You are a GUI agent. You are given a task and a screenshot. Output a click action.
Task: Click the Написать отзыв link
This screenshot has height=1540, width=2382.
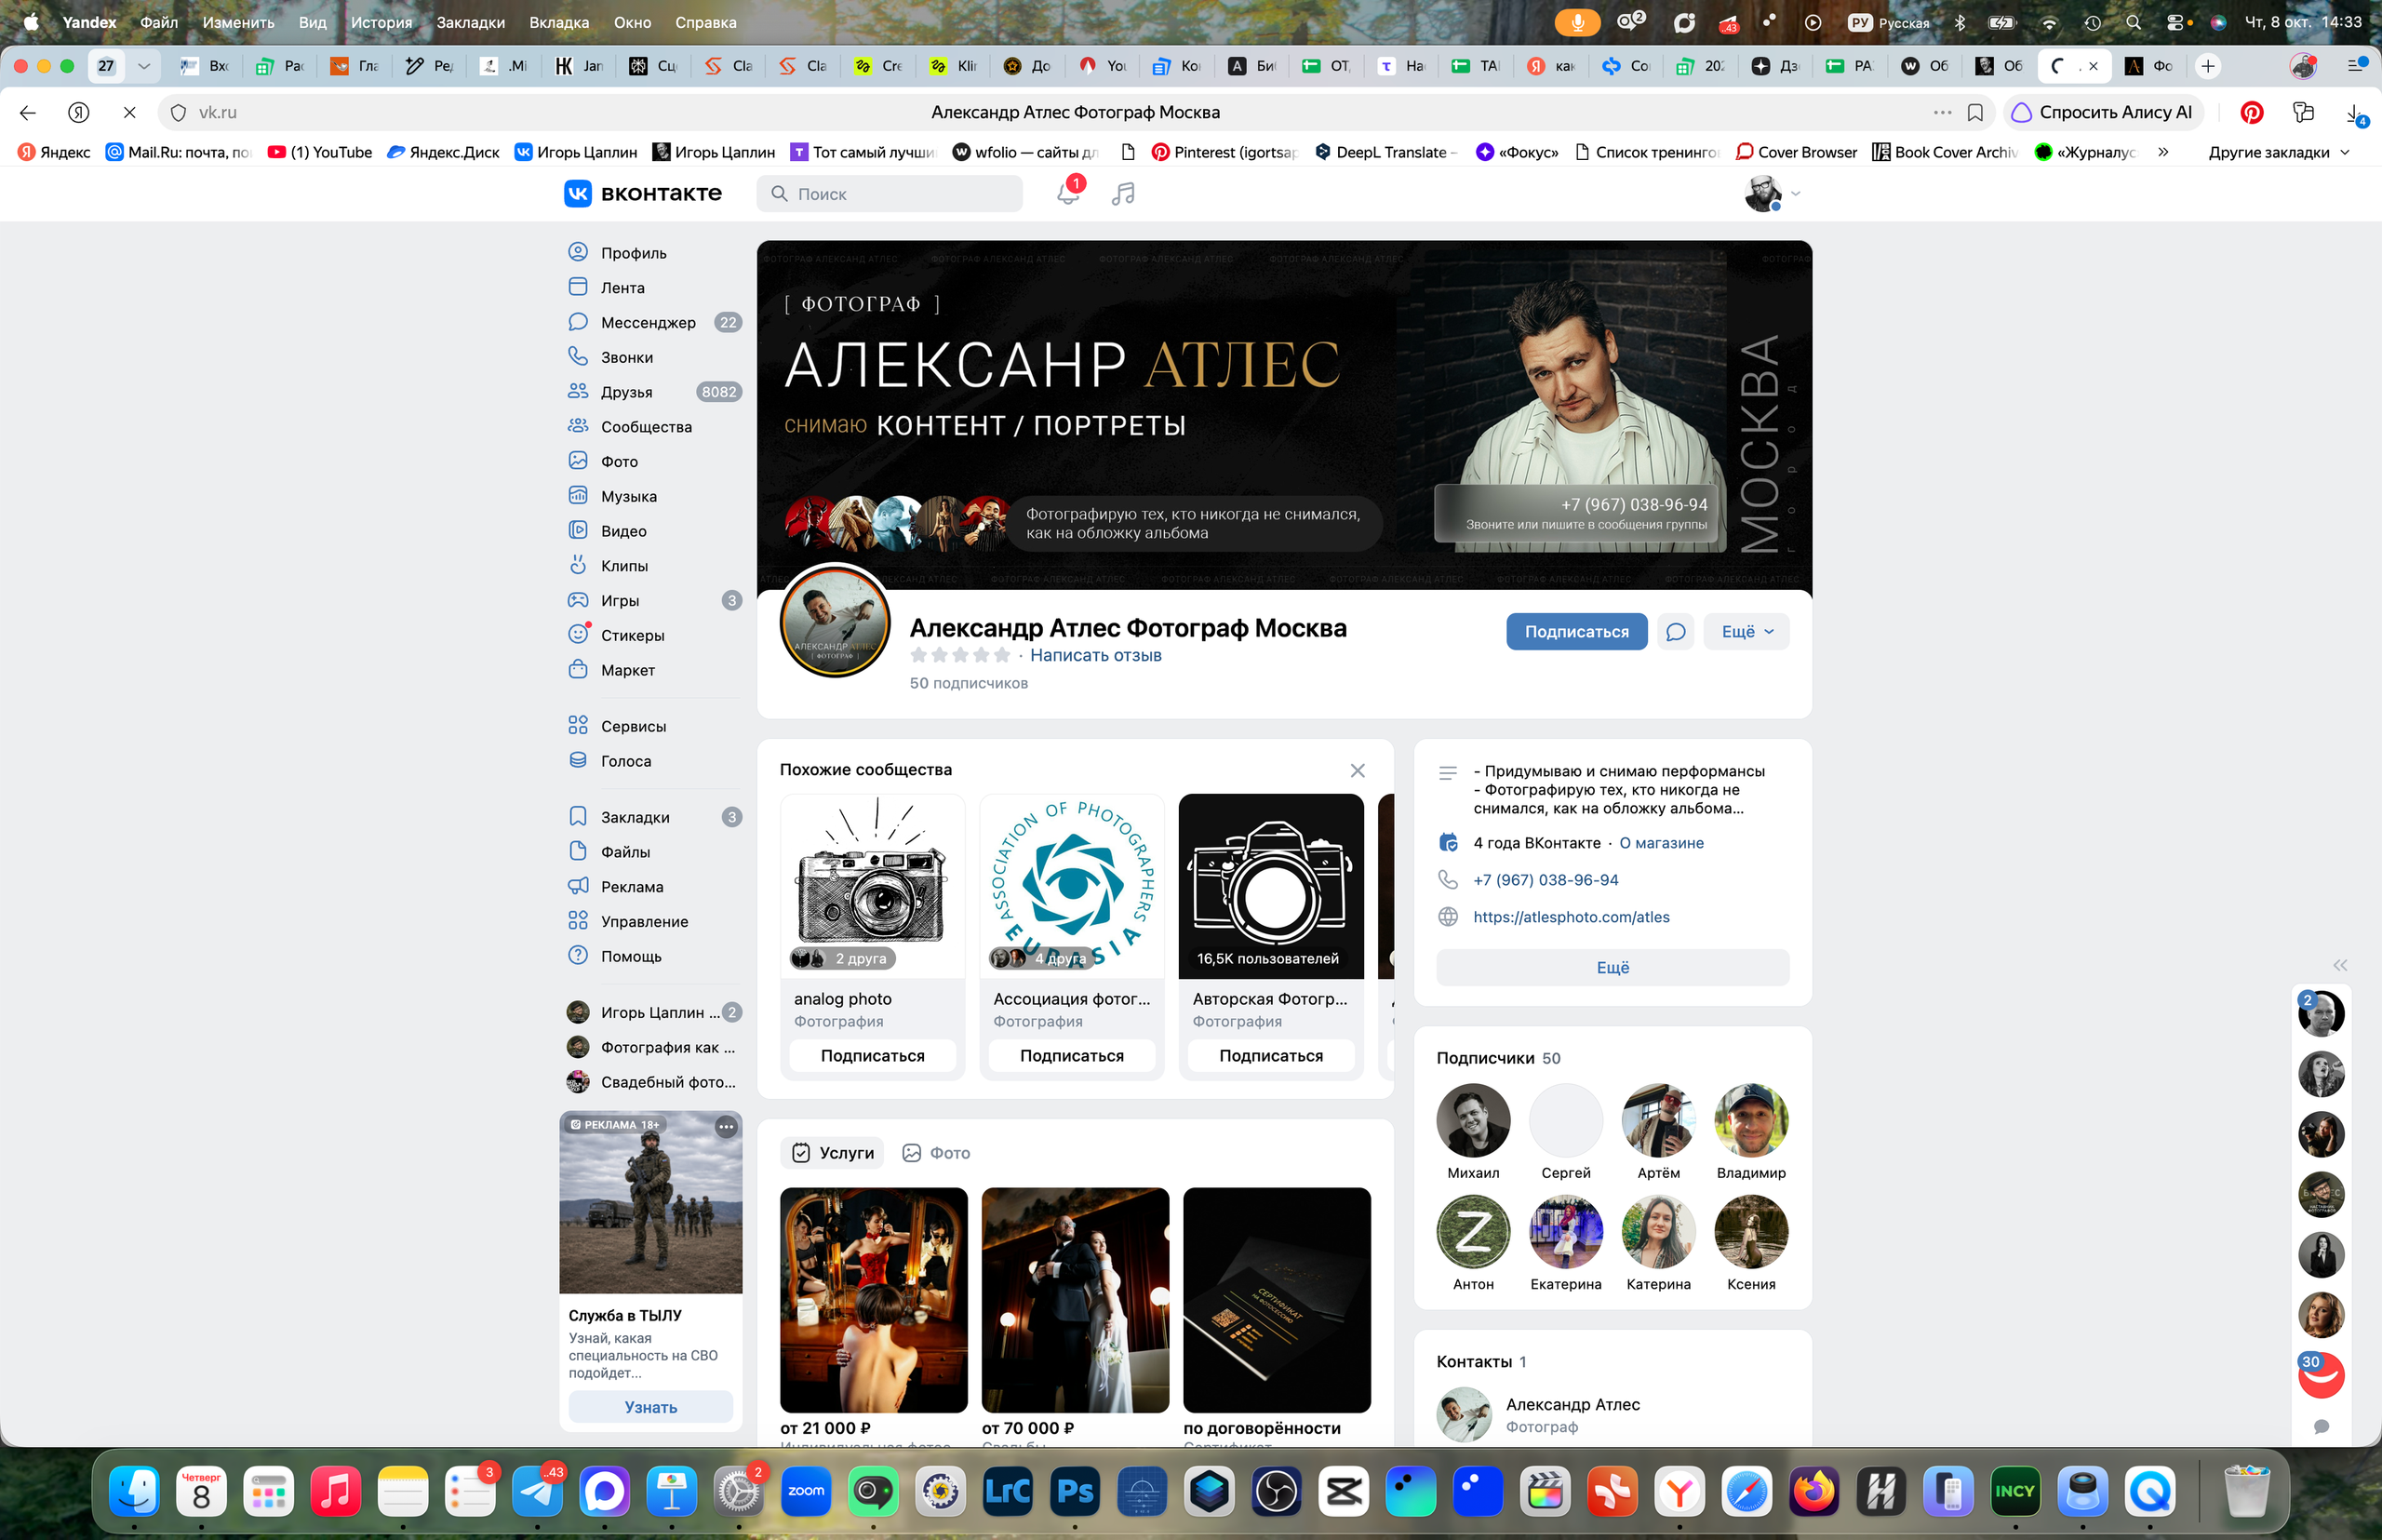pyautogui.click(x=1095, y=655)
